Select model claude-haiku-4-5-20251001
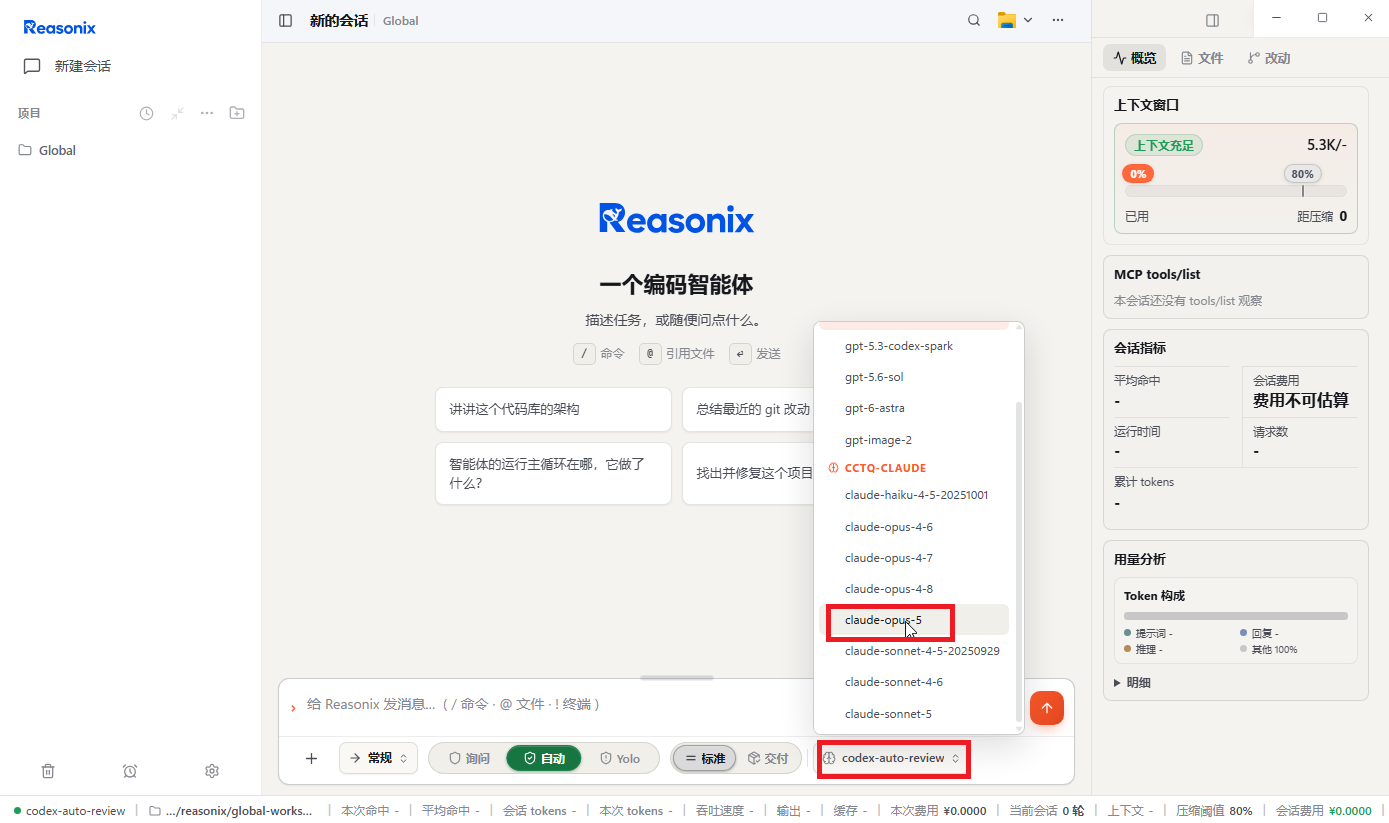Viewport: 1389px width, 823px height. [914, 495]
